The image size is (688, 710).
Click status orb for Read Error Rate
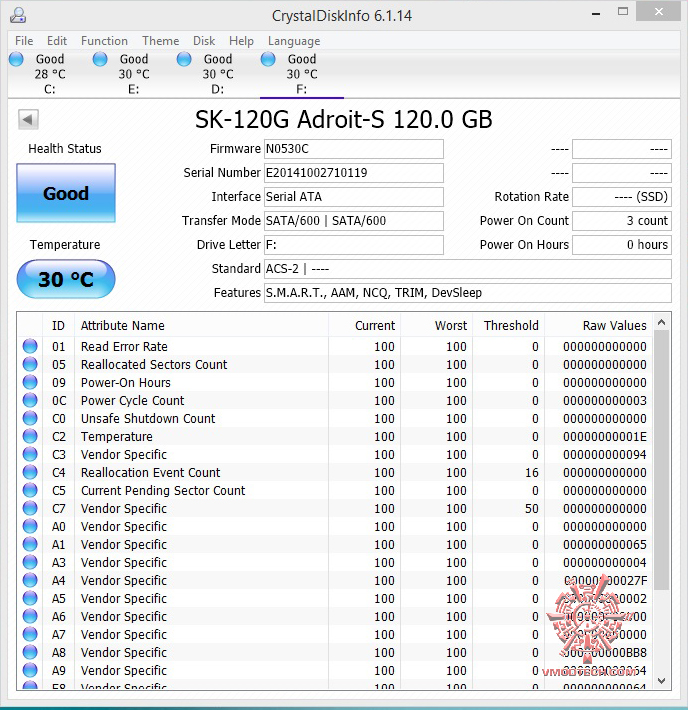click(30, 346)
